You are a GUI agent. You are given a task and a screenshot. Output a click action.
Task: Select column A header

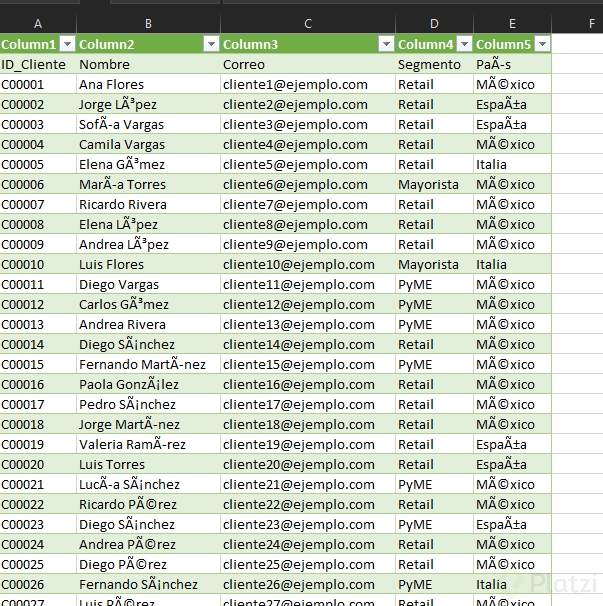click(x=38, y=24)
